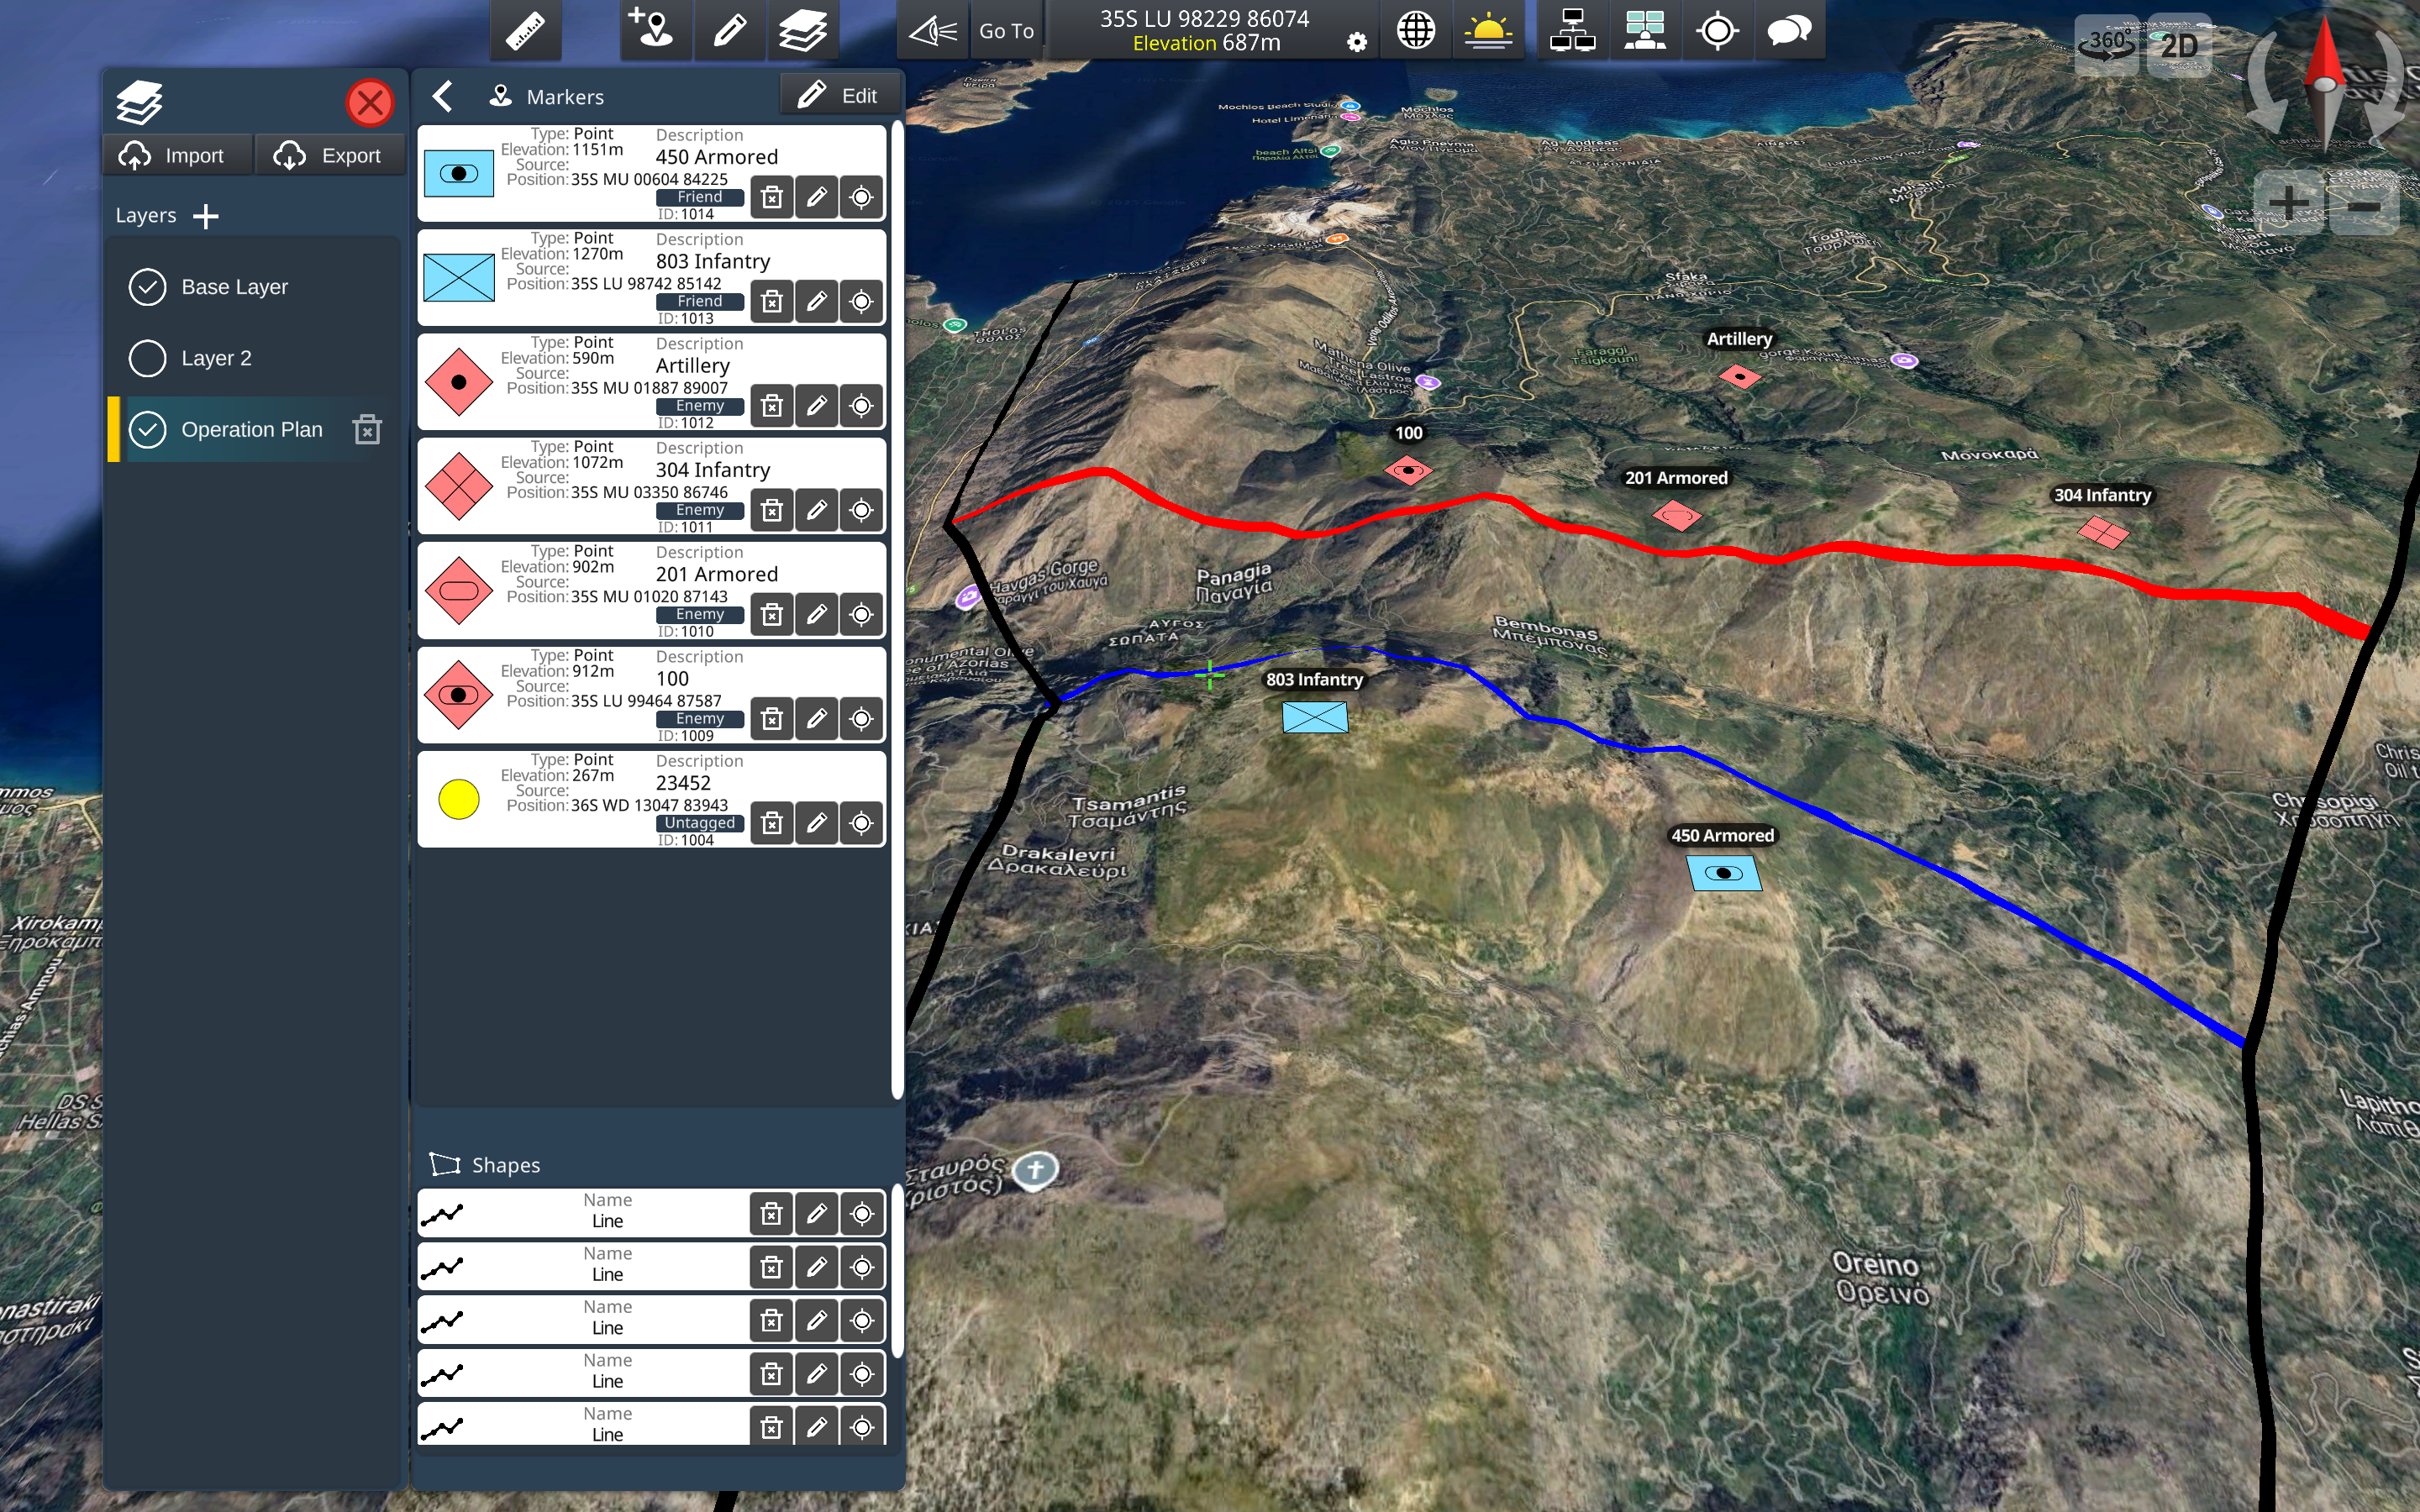Open the add marker tool
The image size is (2420, 1512).
point(655,30)
